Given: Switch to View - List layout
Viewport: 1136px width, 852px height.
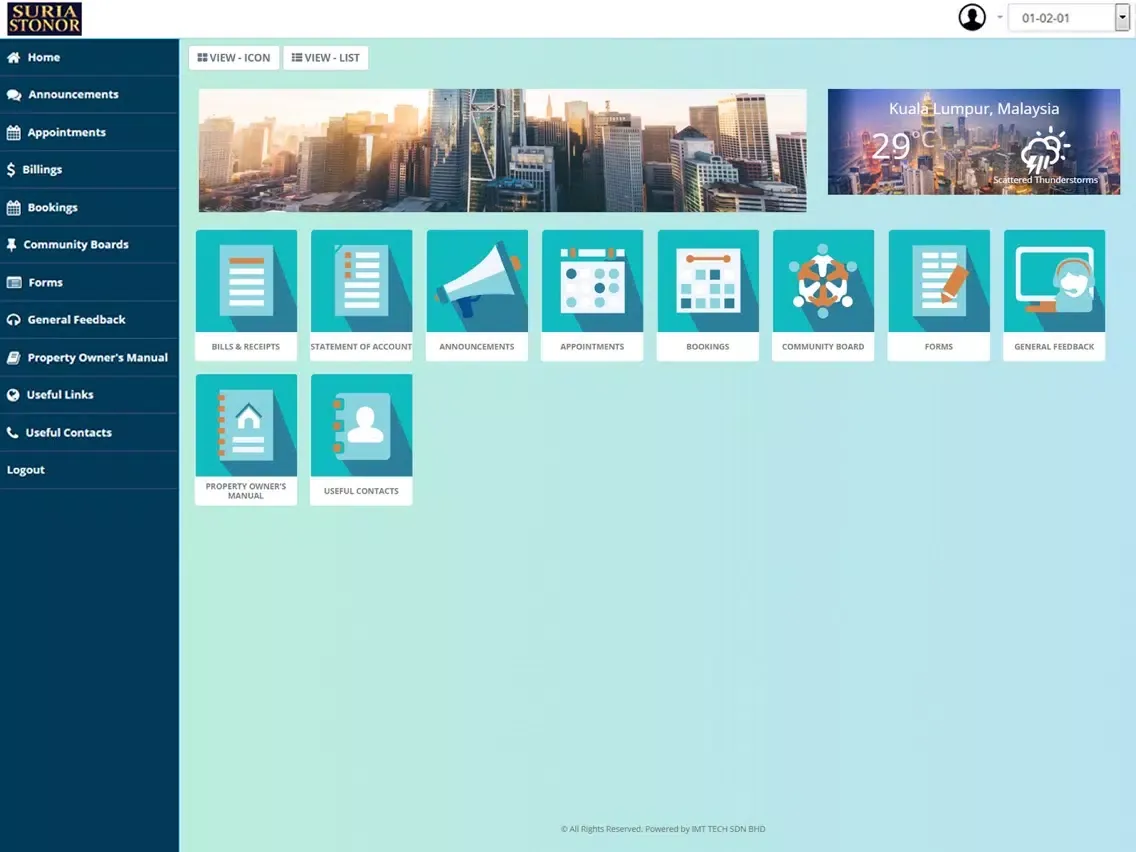Looking at the screenshot, I should pyautogui.click(x=326, y=58).
